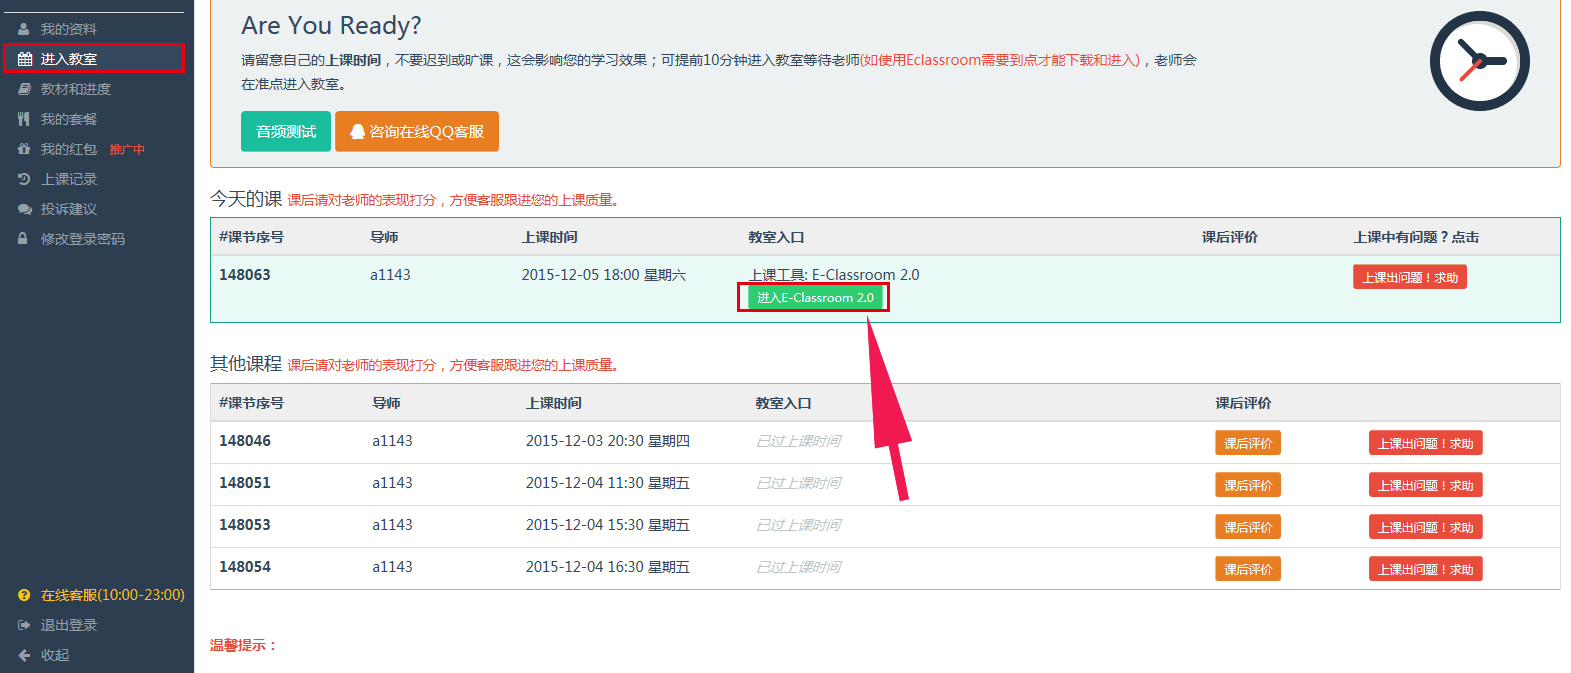The width and height of the screenshot is (1571, 673).
Task: Click the book icon beside 教材和进度
Action: click(x=25, y=89)
